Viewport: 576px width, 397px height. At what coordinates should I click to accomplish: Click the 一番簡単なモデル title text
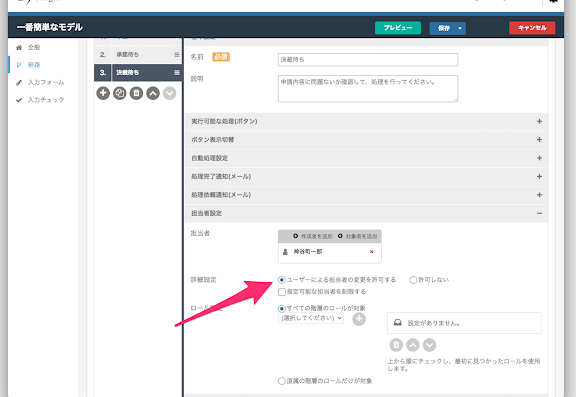coord(50,28)
